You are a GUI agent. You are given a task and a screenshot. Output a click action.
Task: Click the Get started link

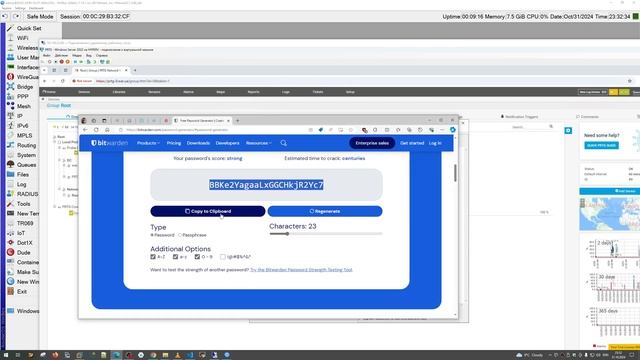point(412,143)
